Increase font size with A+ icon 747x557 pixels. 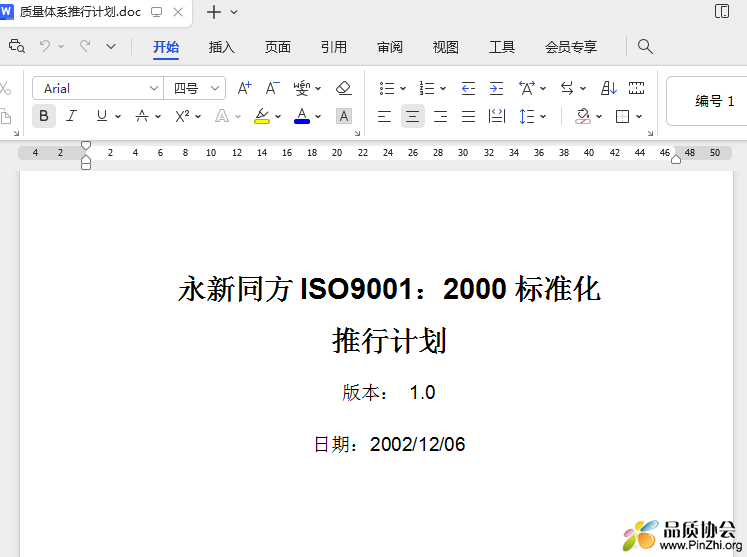(x=244, y=88)
